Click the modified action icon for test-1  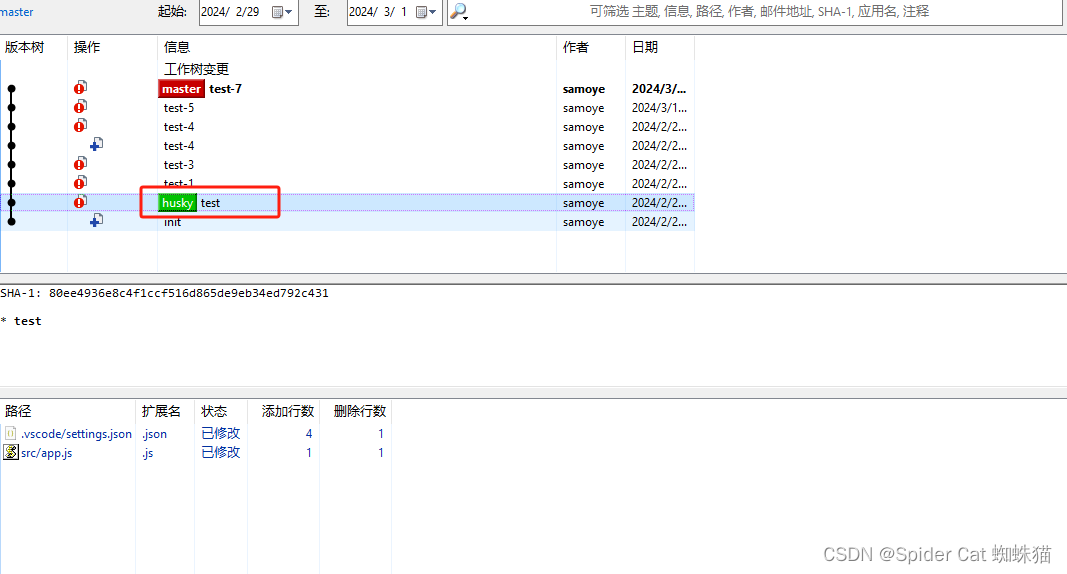point(80,182)
